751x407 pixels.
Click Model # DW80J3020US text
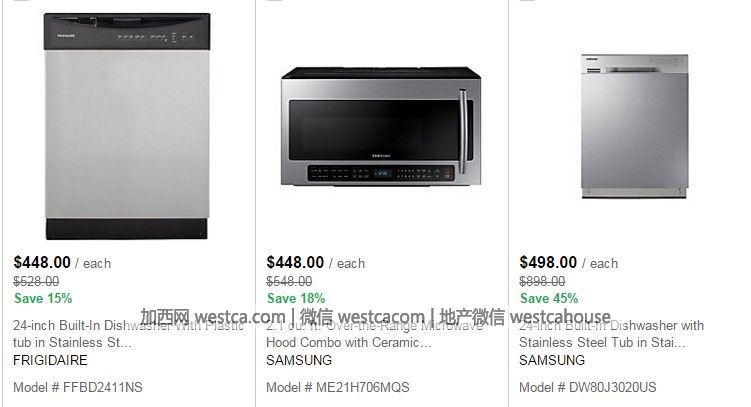pyautogui.click(x=588, y=387)
